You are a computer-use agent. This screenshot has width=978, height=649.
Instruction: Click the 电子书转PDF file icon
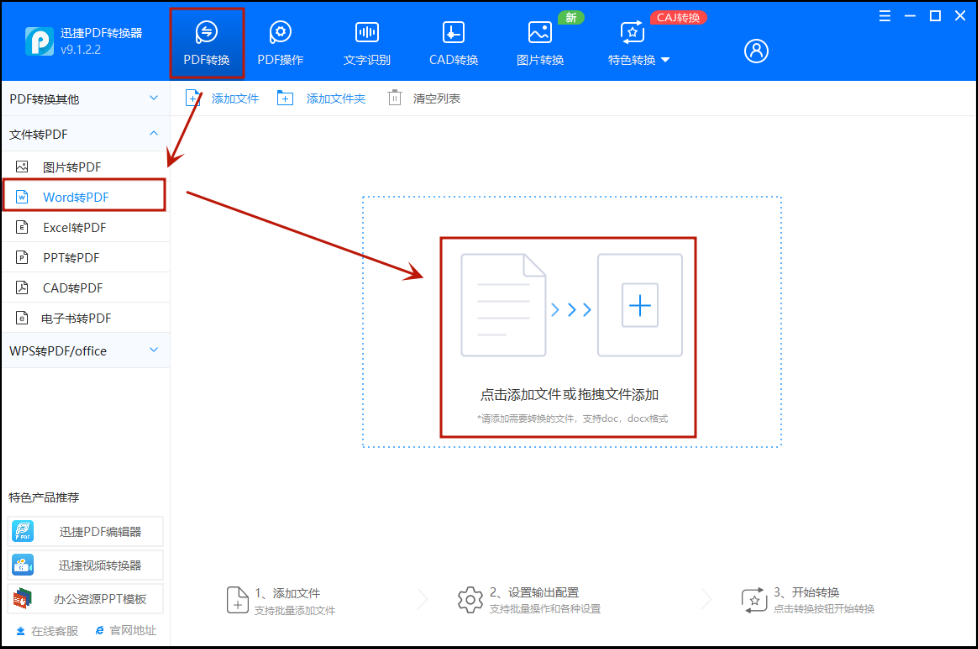pyautogui.click(x=22, y=318)
